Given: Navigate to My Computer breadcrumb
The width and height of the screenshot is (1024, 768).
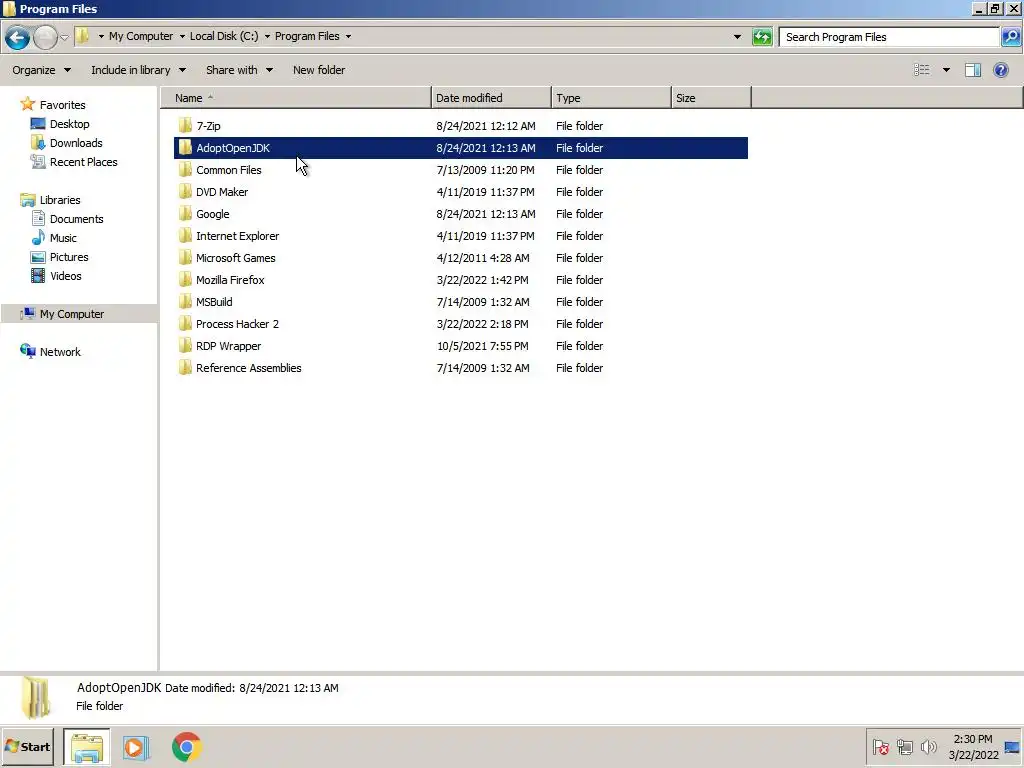Looking at the screenshot, I should click(x=141, y=36).
